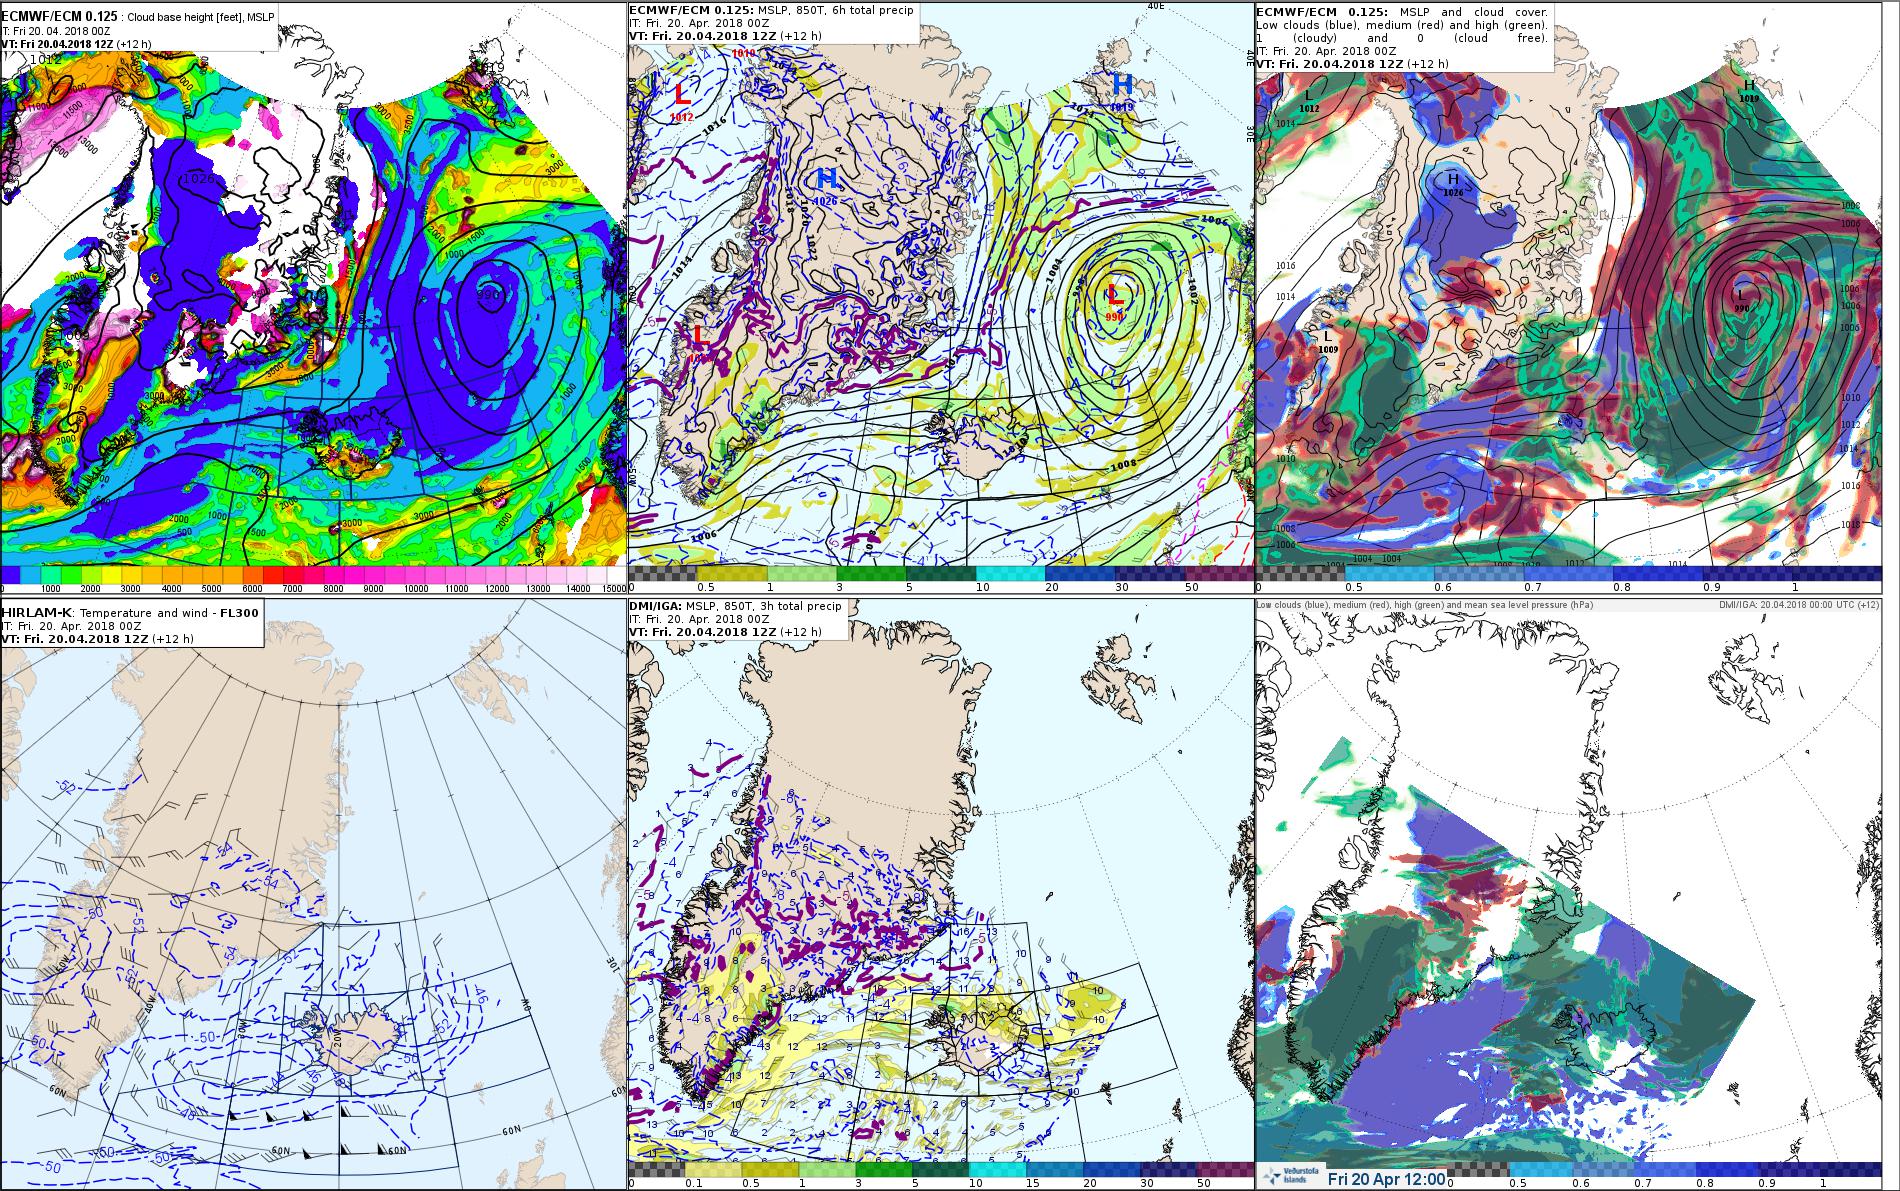Click the dark blue 0 ft swatch in cloud base legend
The height and width of the screenshot is (1191, 1900).
pyautogui.click(x=10, y=575)
